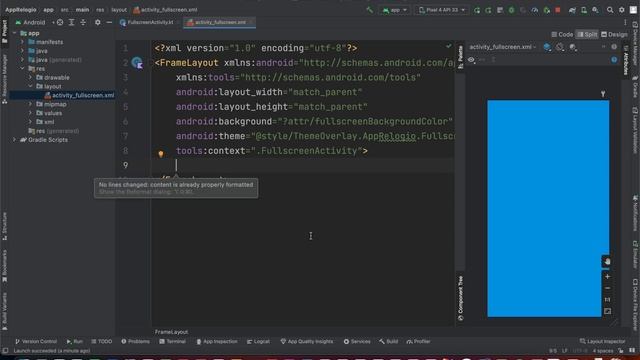This screenshot has height=360, width=640.
Task: Click Collapse All in the Project panel
Action: [x=83, y=22]
